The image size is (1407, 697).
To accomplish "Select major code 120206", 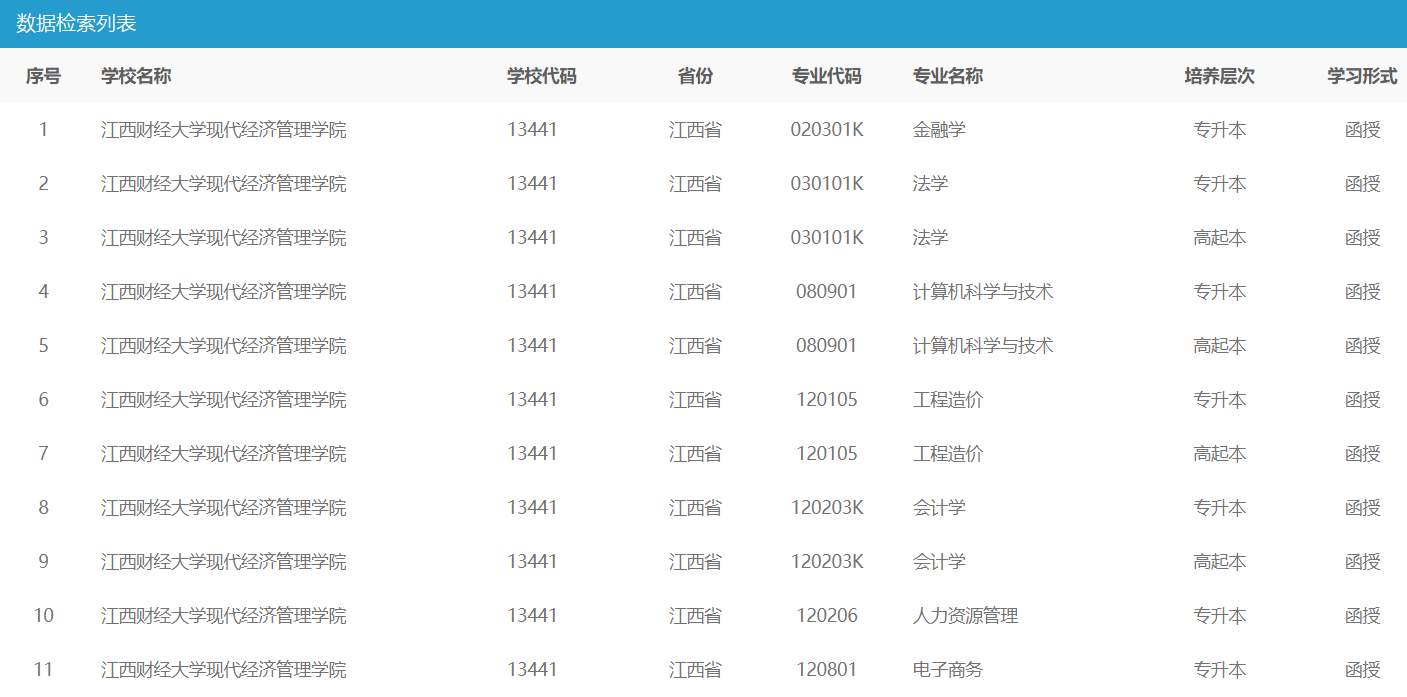I will (x=827, y=616).
